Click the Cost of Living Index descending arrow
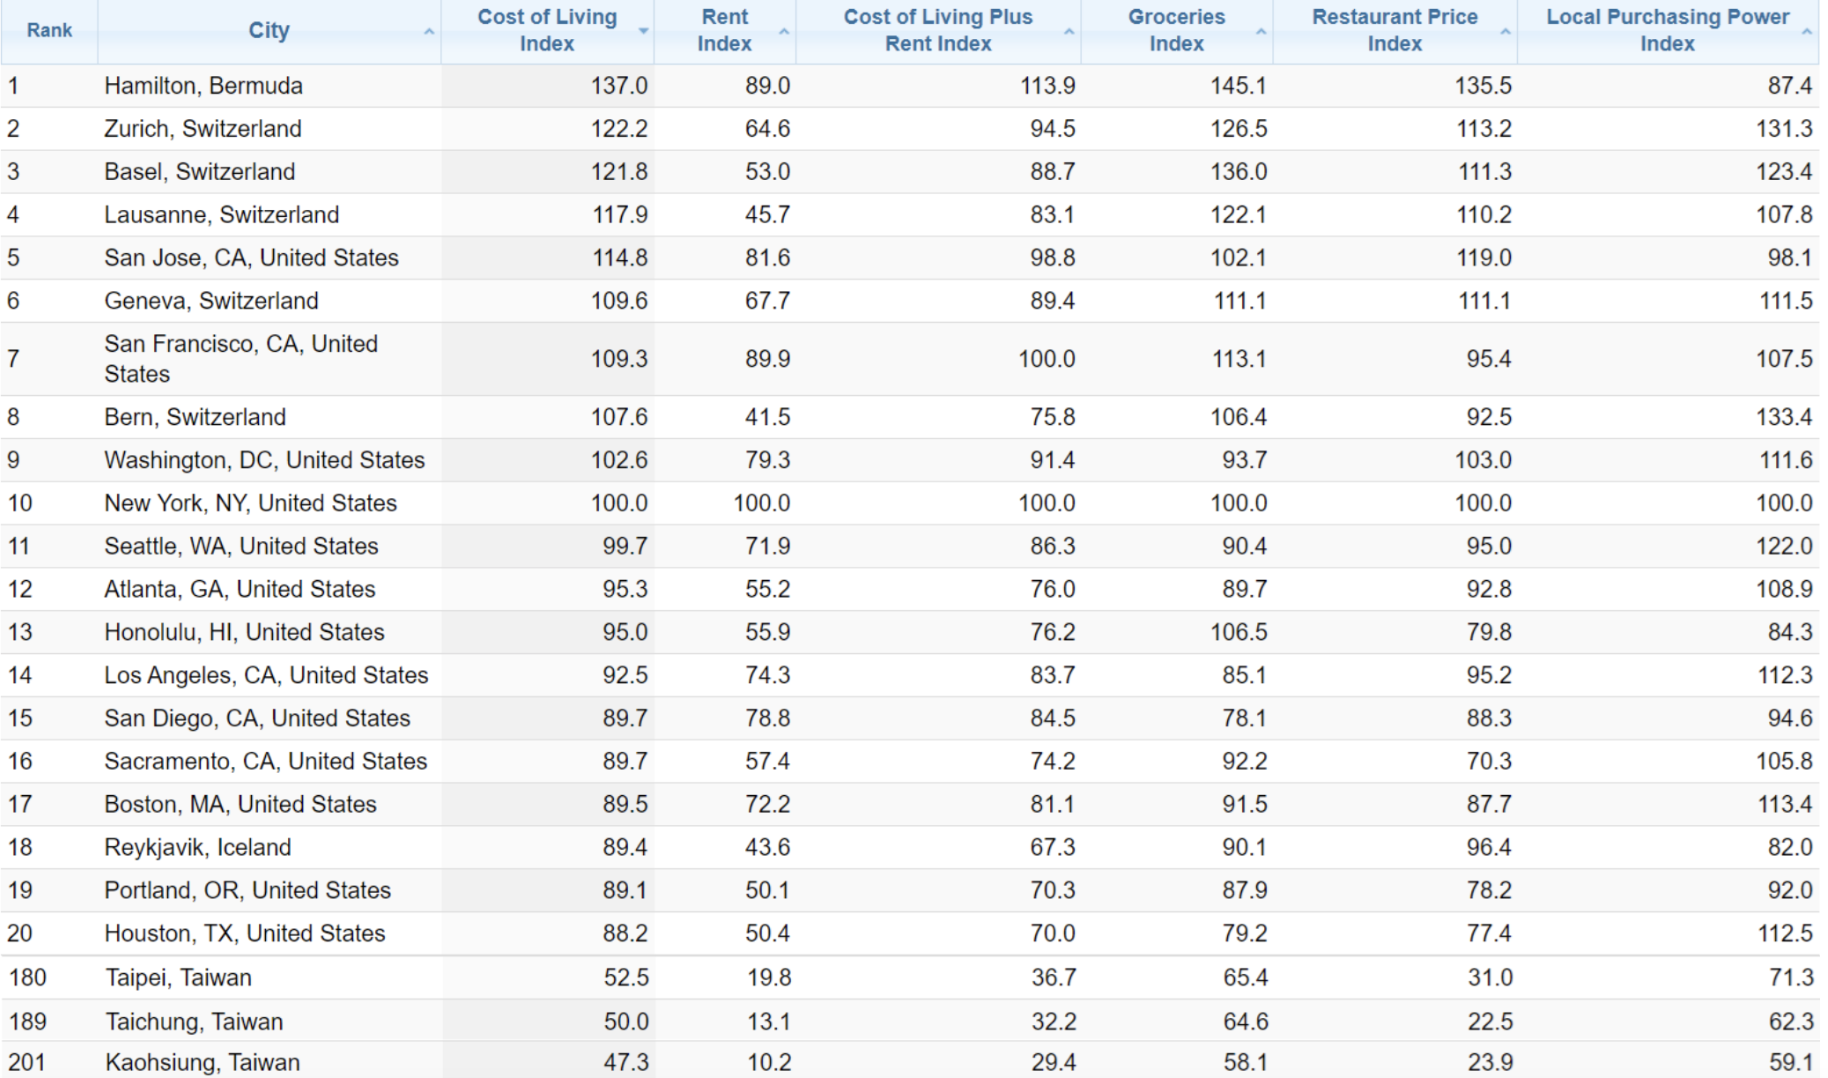The width and height of the screenshot is (1828, 1078). (x=643, y=32)
